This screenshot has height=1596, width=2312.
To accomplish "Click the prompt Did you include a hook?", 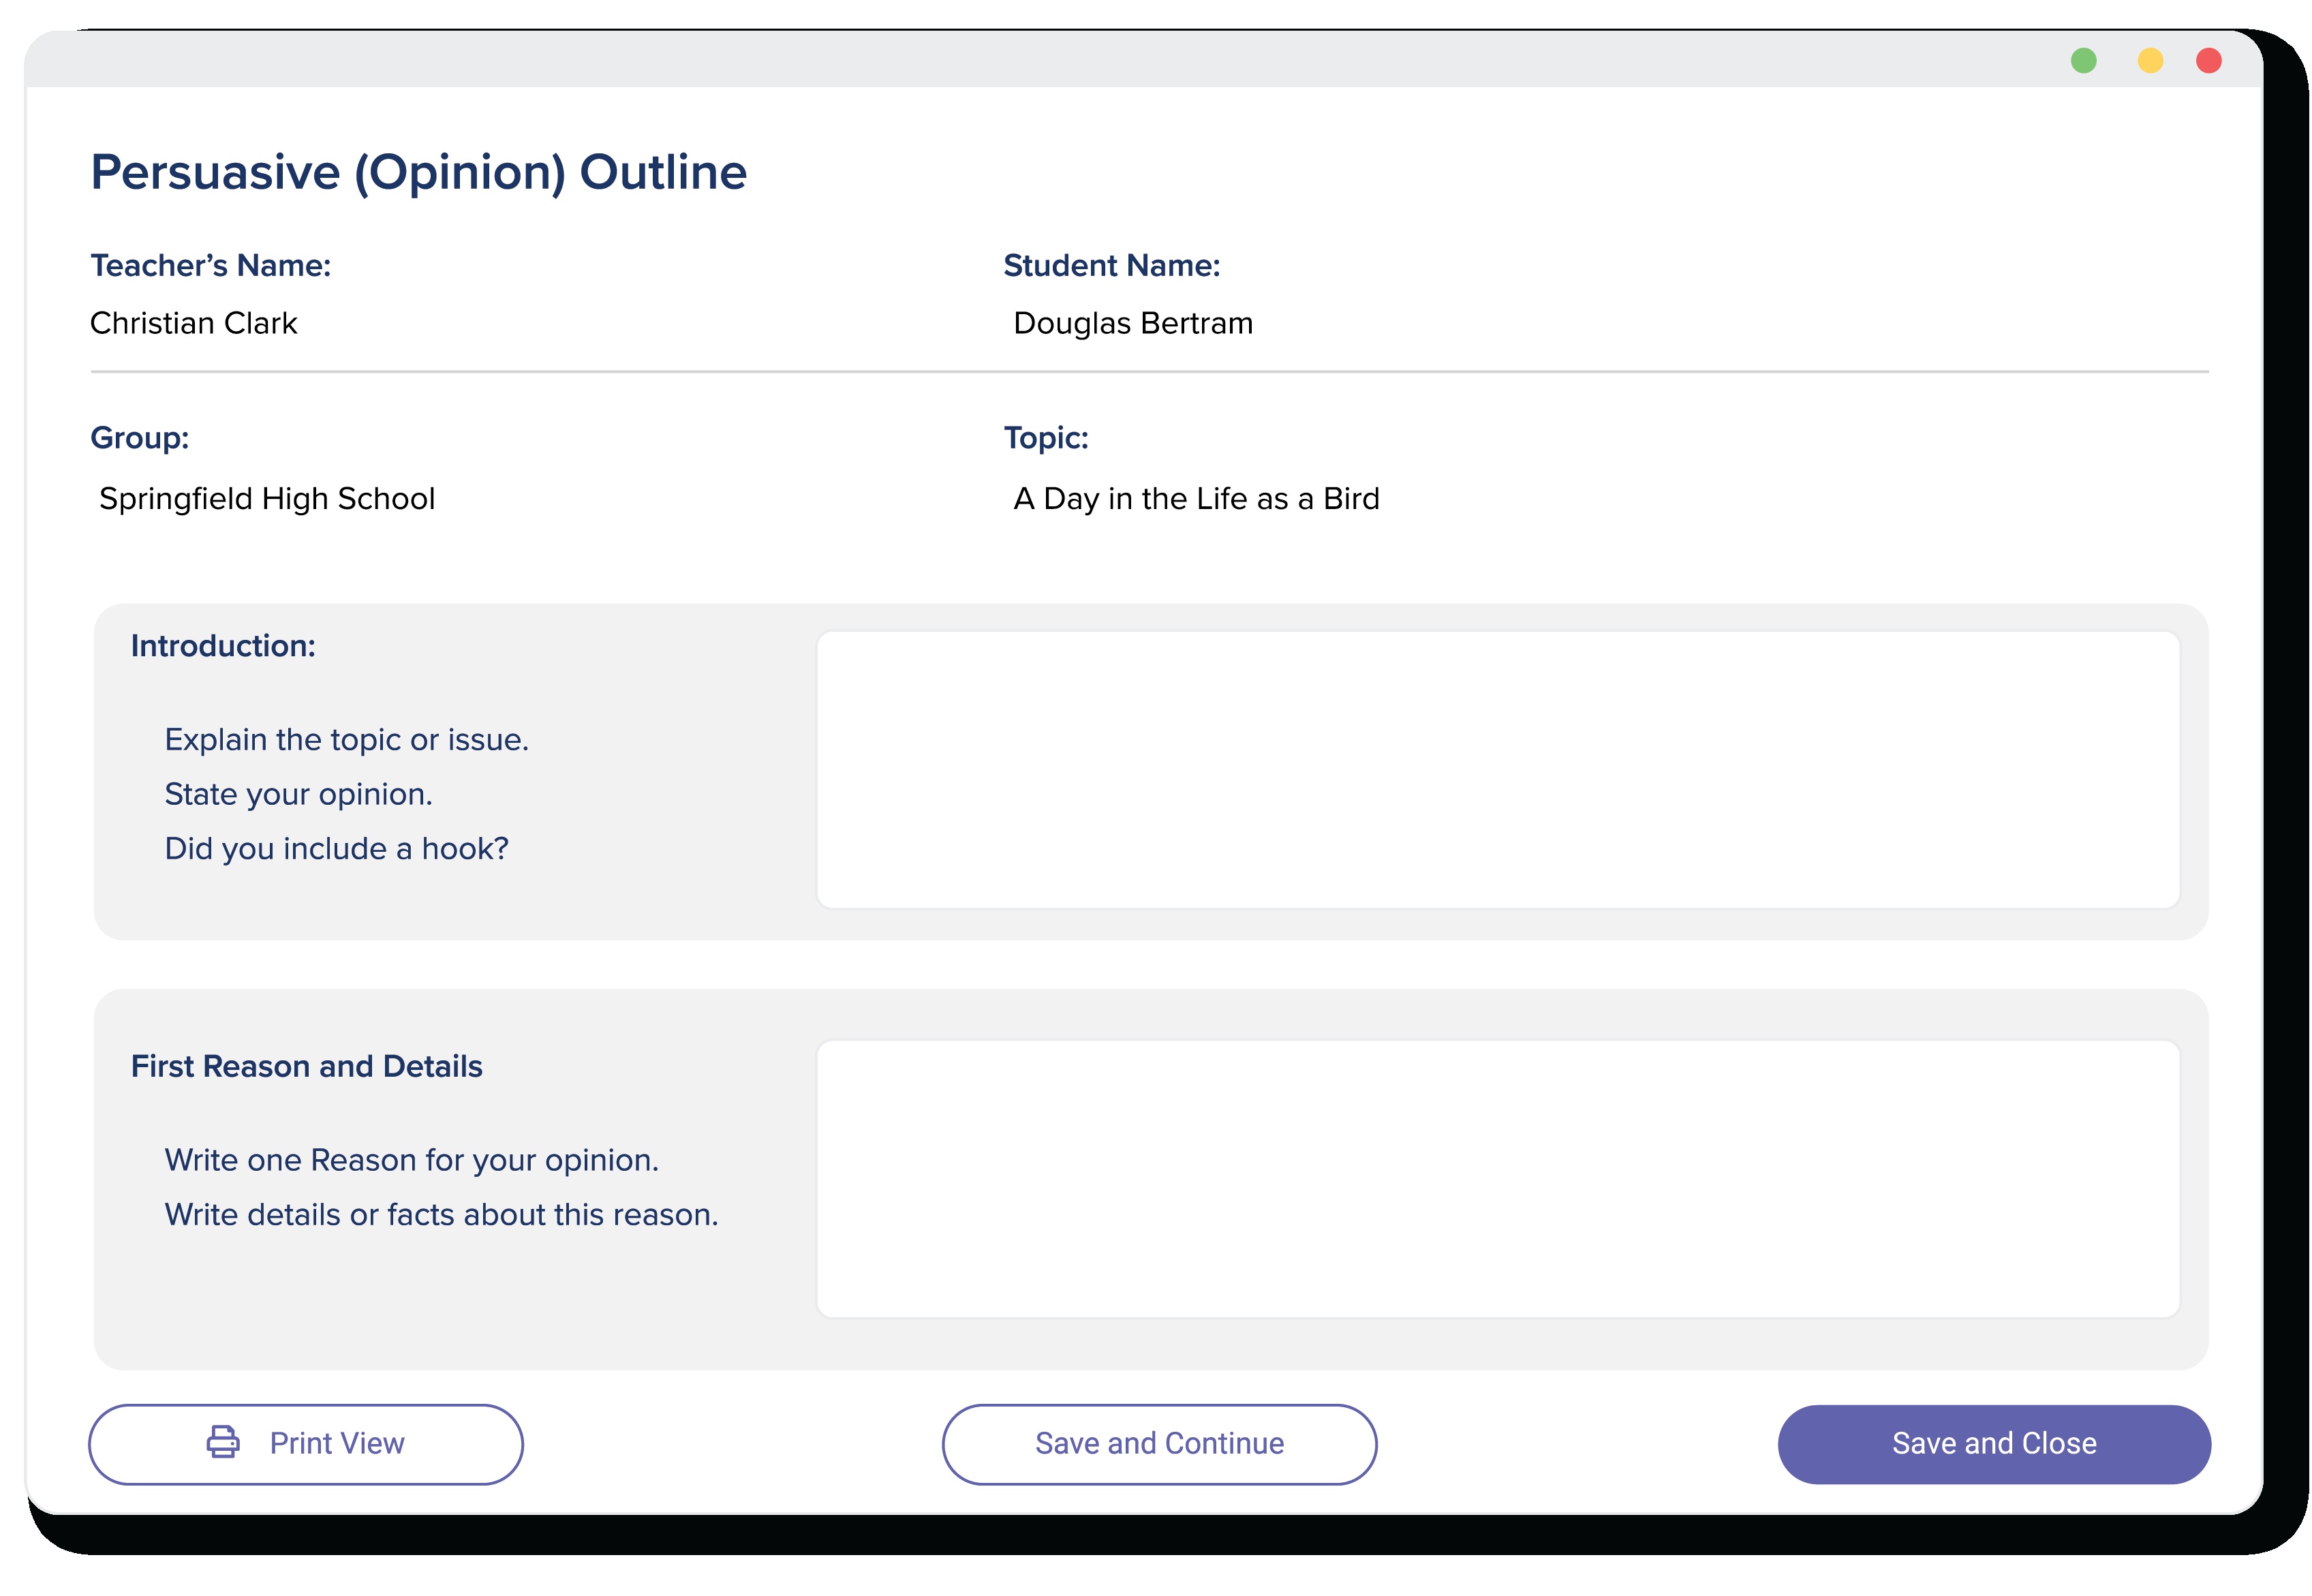I will [336, 849].
